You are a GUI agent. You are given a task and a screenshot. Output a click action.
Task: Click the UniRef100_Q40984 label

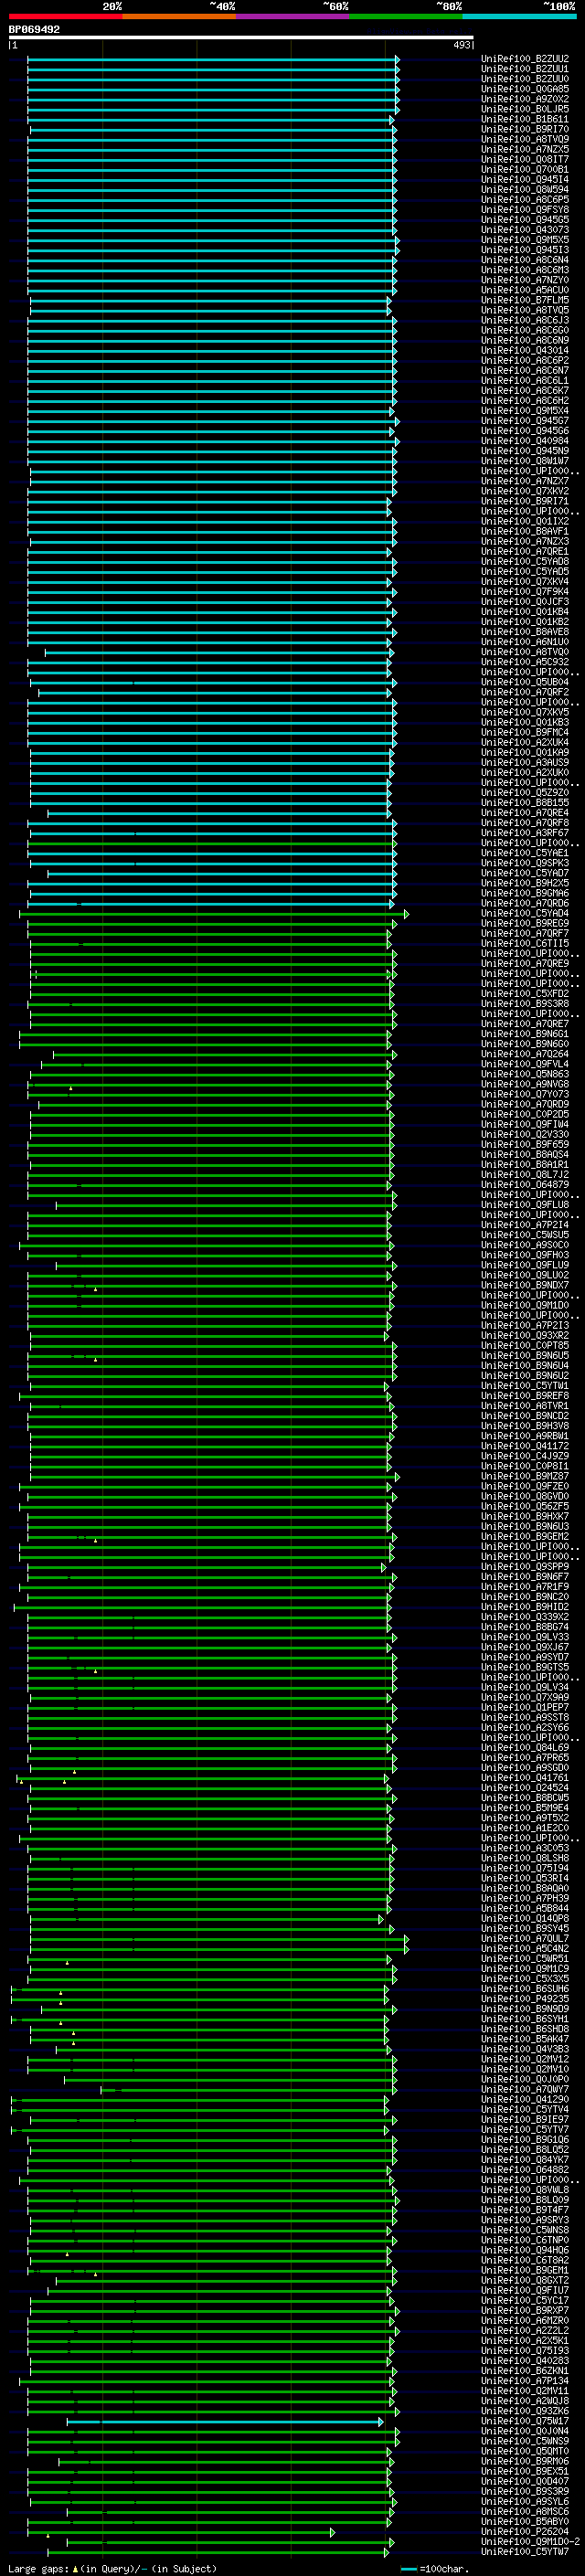click(x=525, y=441)
